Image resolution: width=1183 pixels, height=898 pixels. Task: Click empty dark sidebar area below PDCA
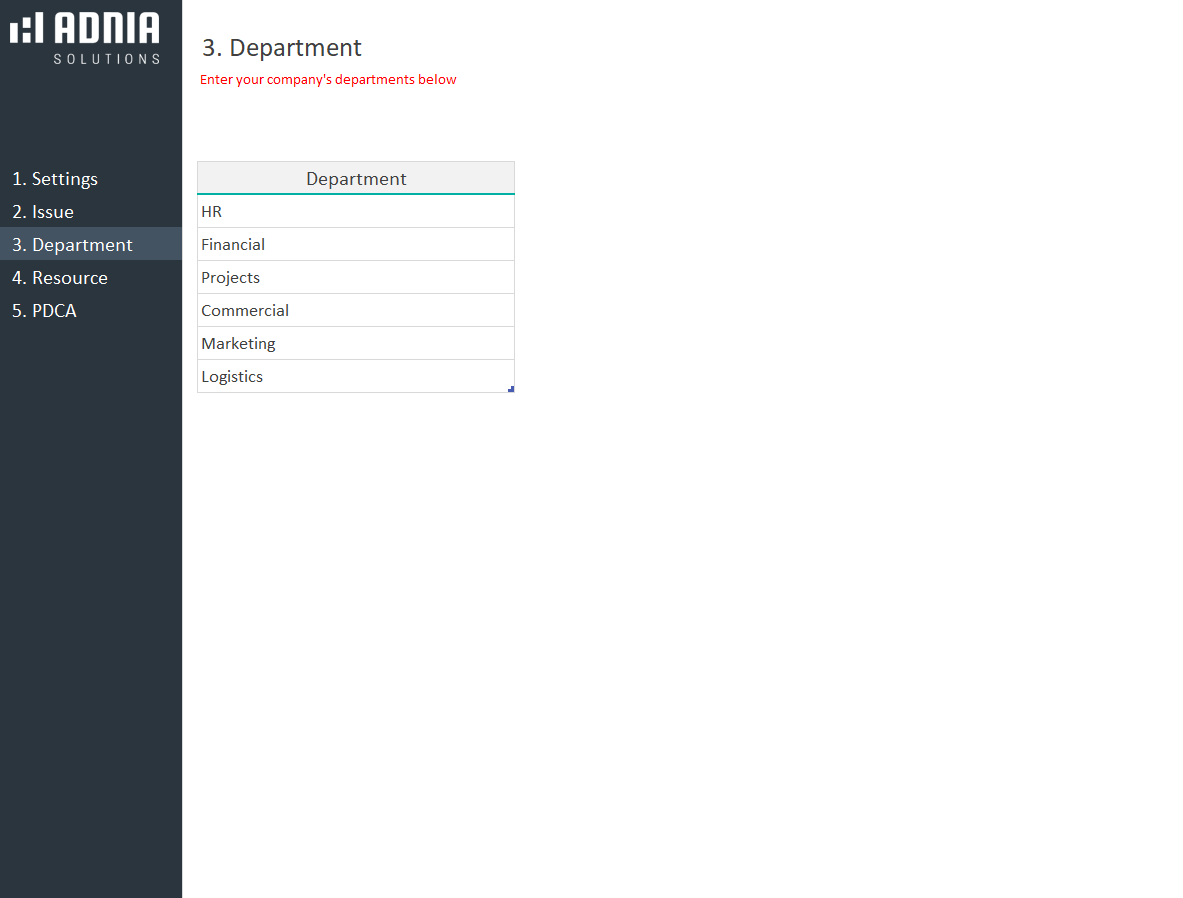point(90,600)
